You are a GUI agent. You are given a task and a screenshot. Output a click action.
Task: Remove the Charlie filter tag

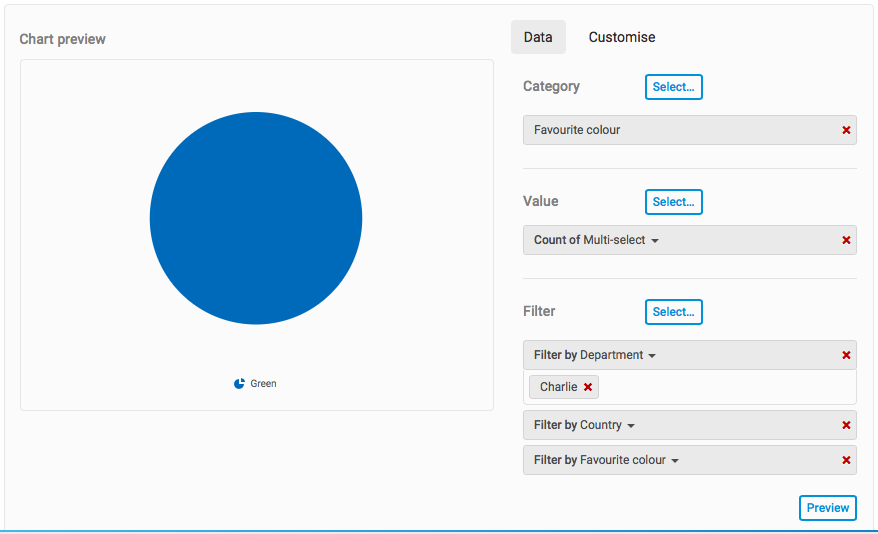(x=588, y=387)
